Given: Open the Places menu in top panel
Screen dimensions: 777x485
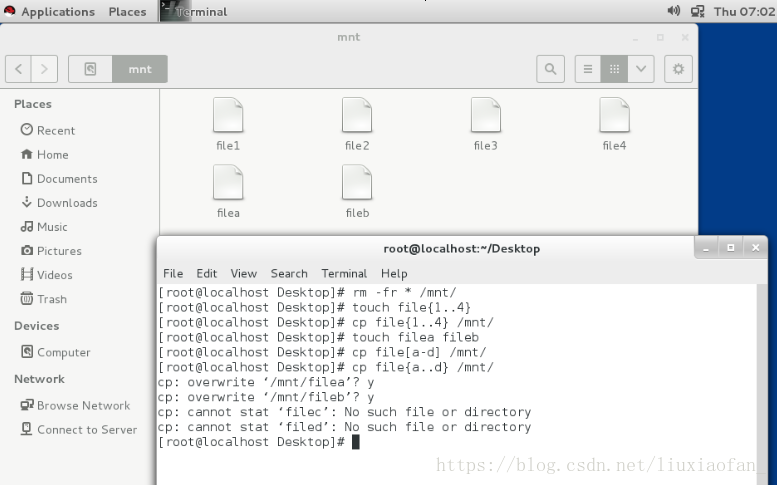Looking at the screenshot, I should tap(127, 11).
